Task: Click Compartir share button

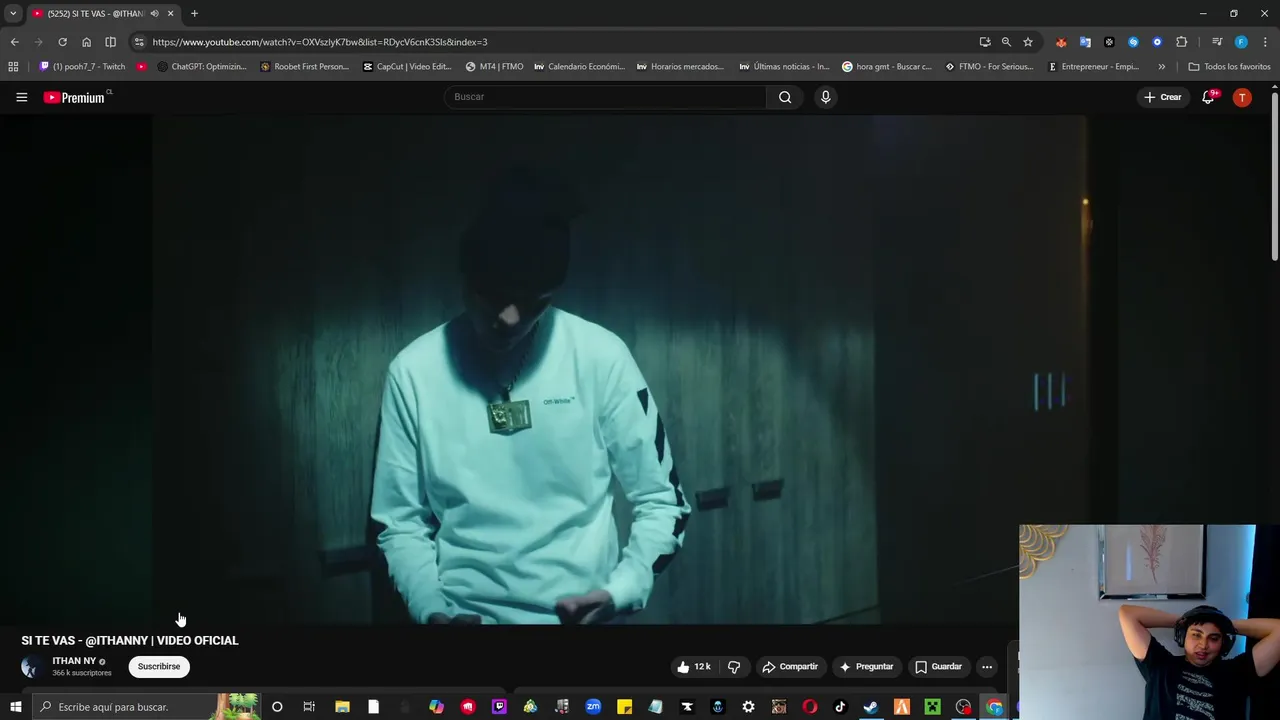Action: coord(790,667)
